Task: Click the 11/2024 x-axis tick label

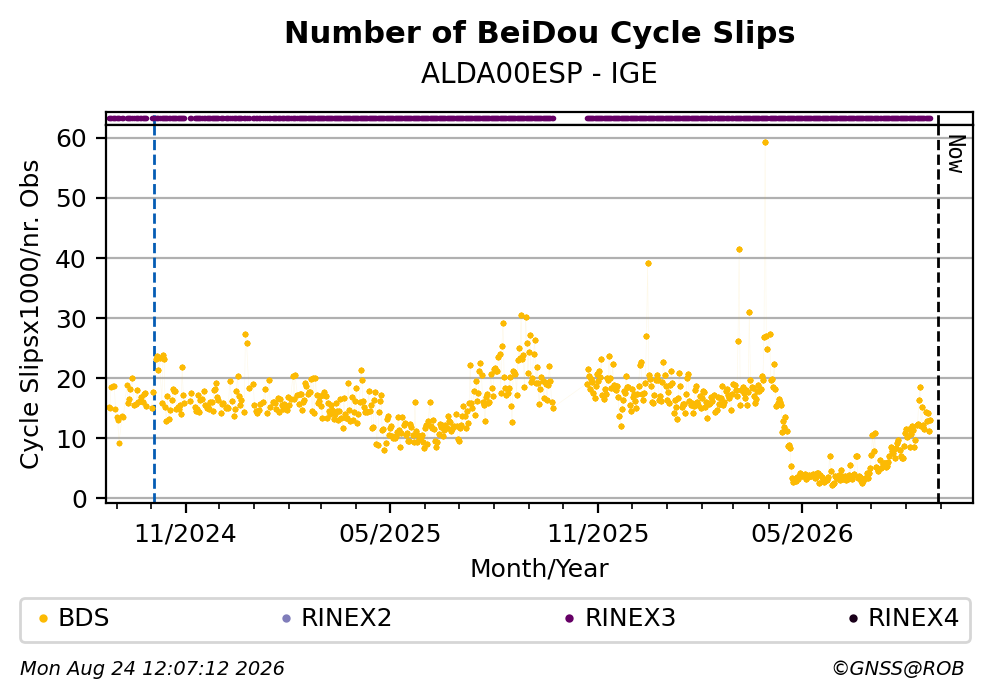Action: 185,534
